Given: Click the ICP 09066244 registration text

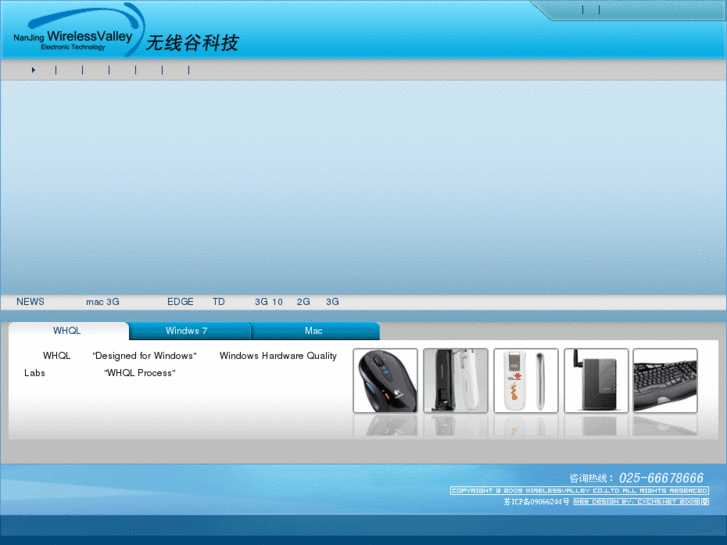Looking at the screenshot, I should pos(536,501).
